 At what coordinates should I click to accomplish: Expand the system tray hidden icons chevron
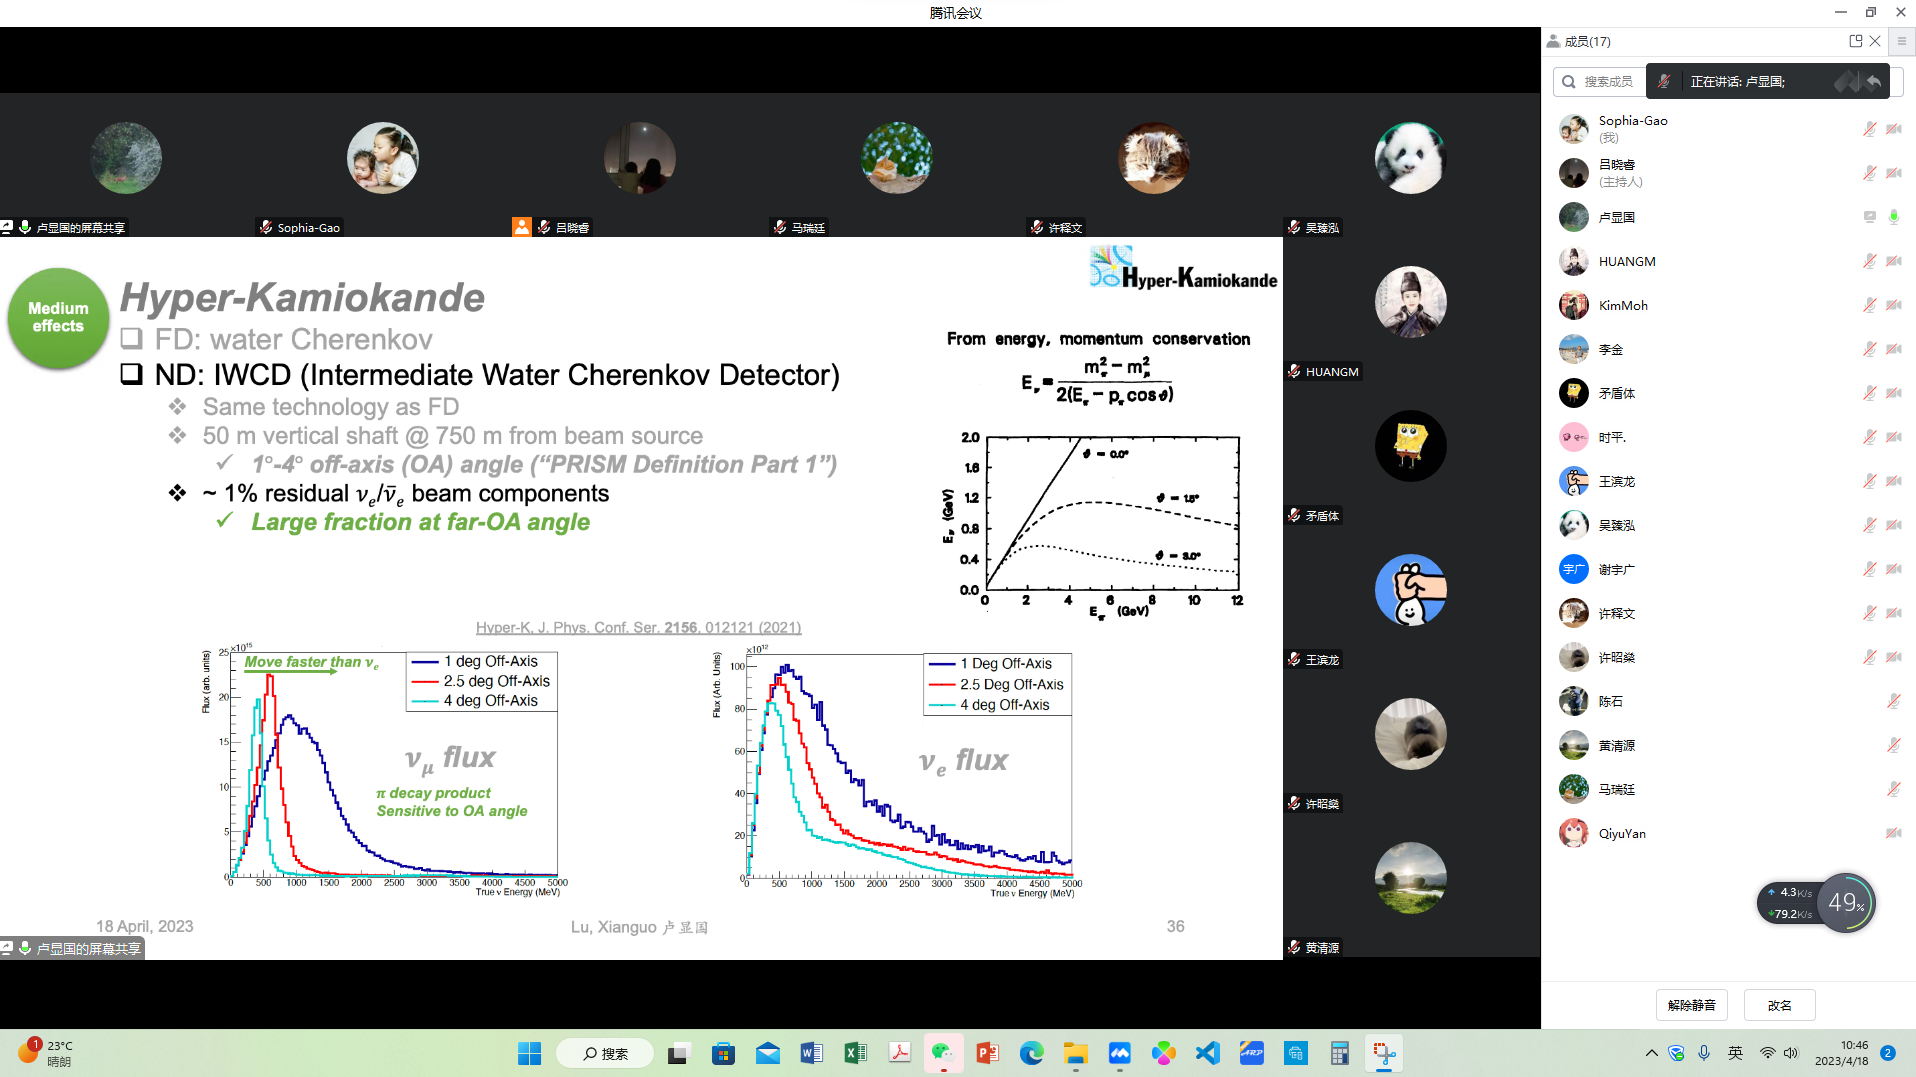(1651, 1053)
